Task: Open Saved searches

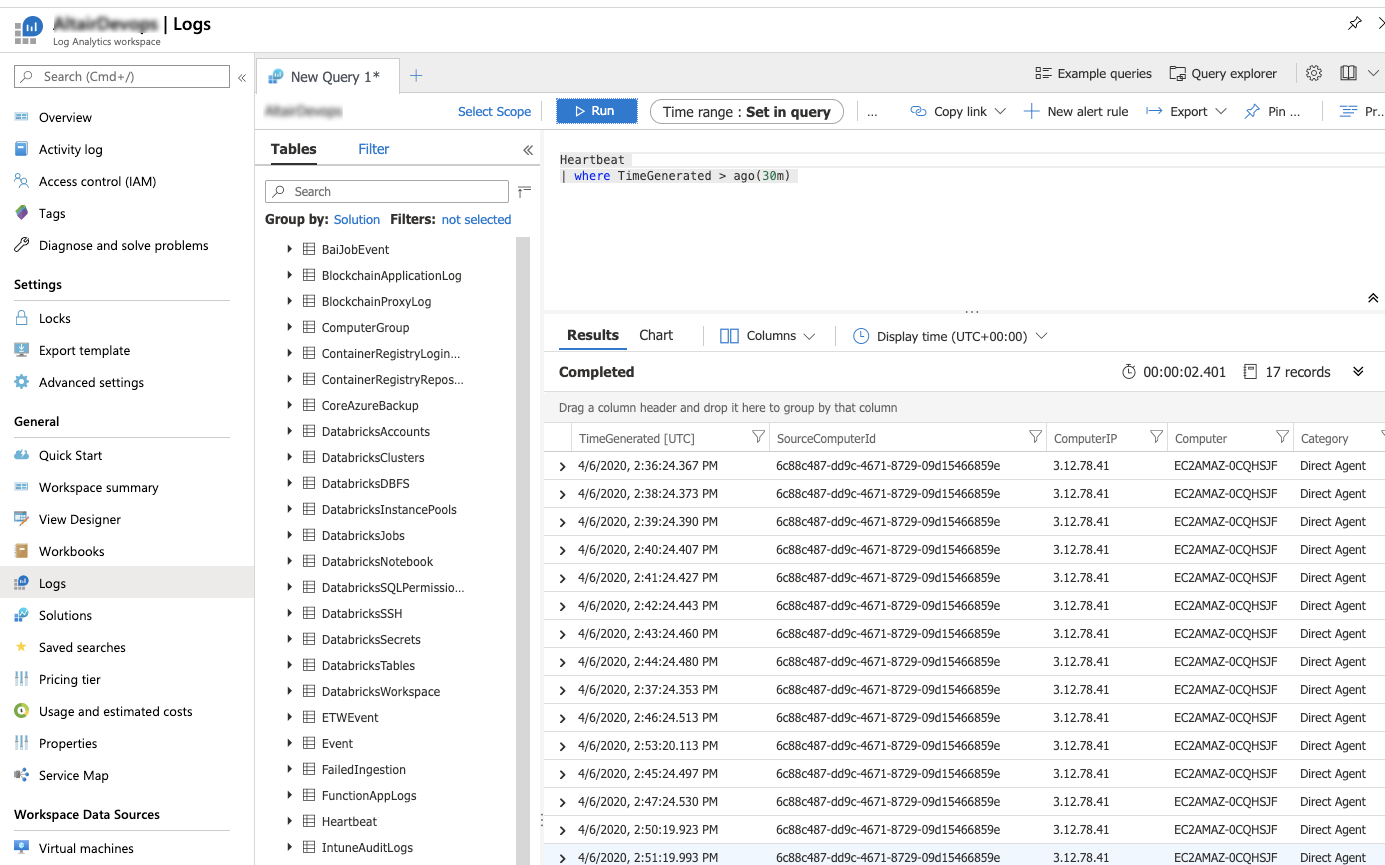Action: coord(82,648)
